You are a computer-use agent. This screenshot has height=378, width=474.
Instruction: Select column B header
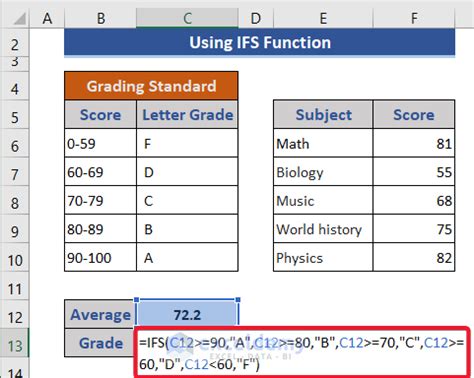click(101, 18)
